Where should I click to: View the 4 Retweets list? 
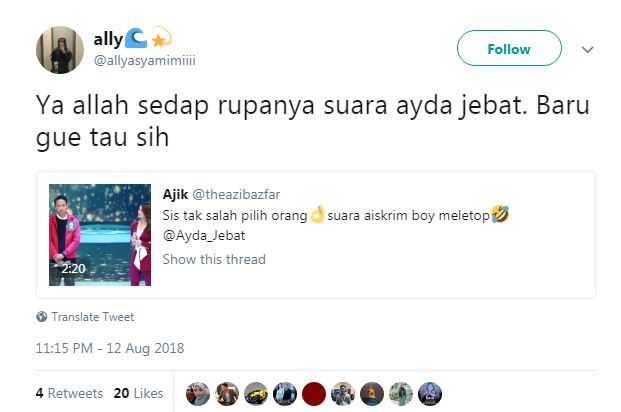69,393
